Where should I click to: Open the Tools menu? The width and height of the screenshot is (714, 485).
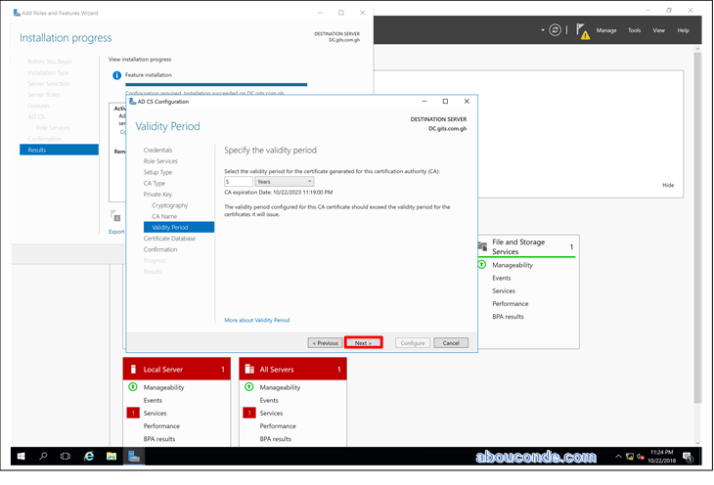point(634,30)
